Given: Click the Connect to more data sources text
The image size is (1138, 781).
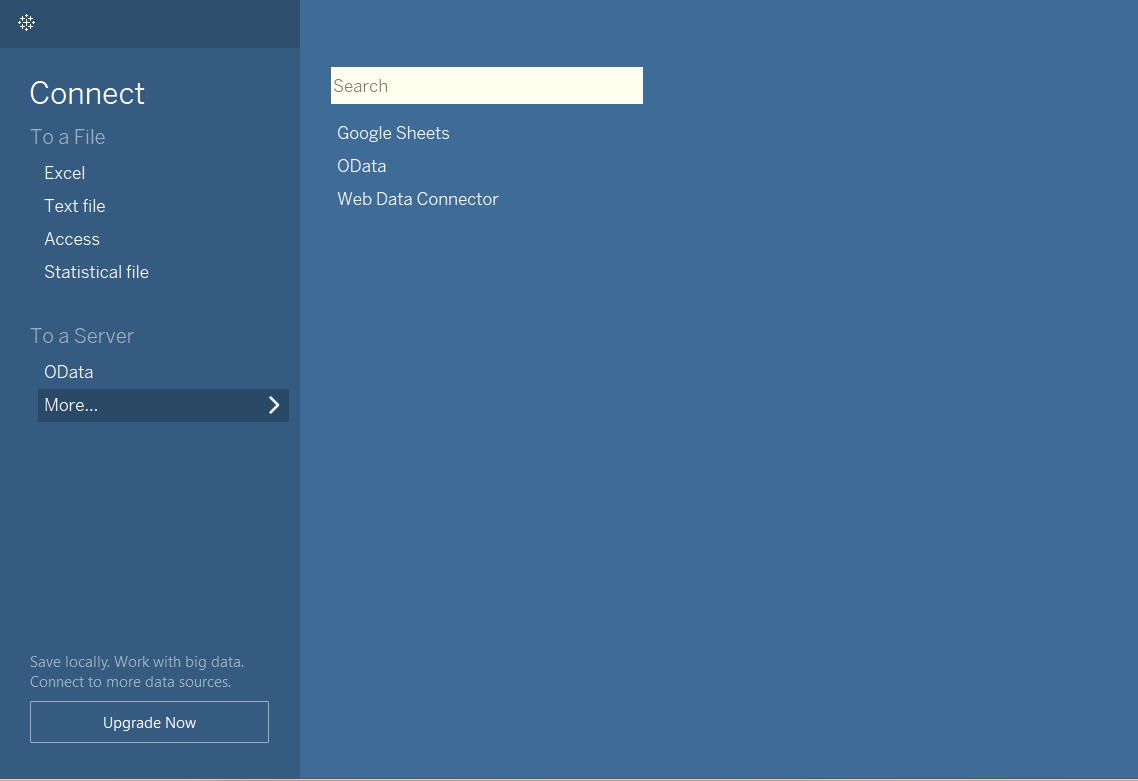Looking at the screenshot, I should pyautogui.click(x=131, y=682).
